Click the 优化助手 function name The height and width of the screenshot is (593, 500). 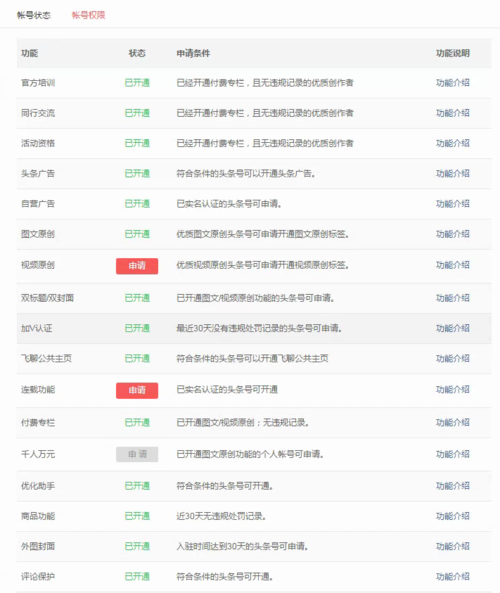38,486
